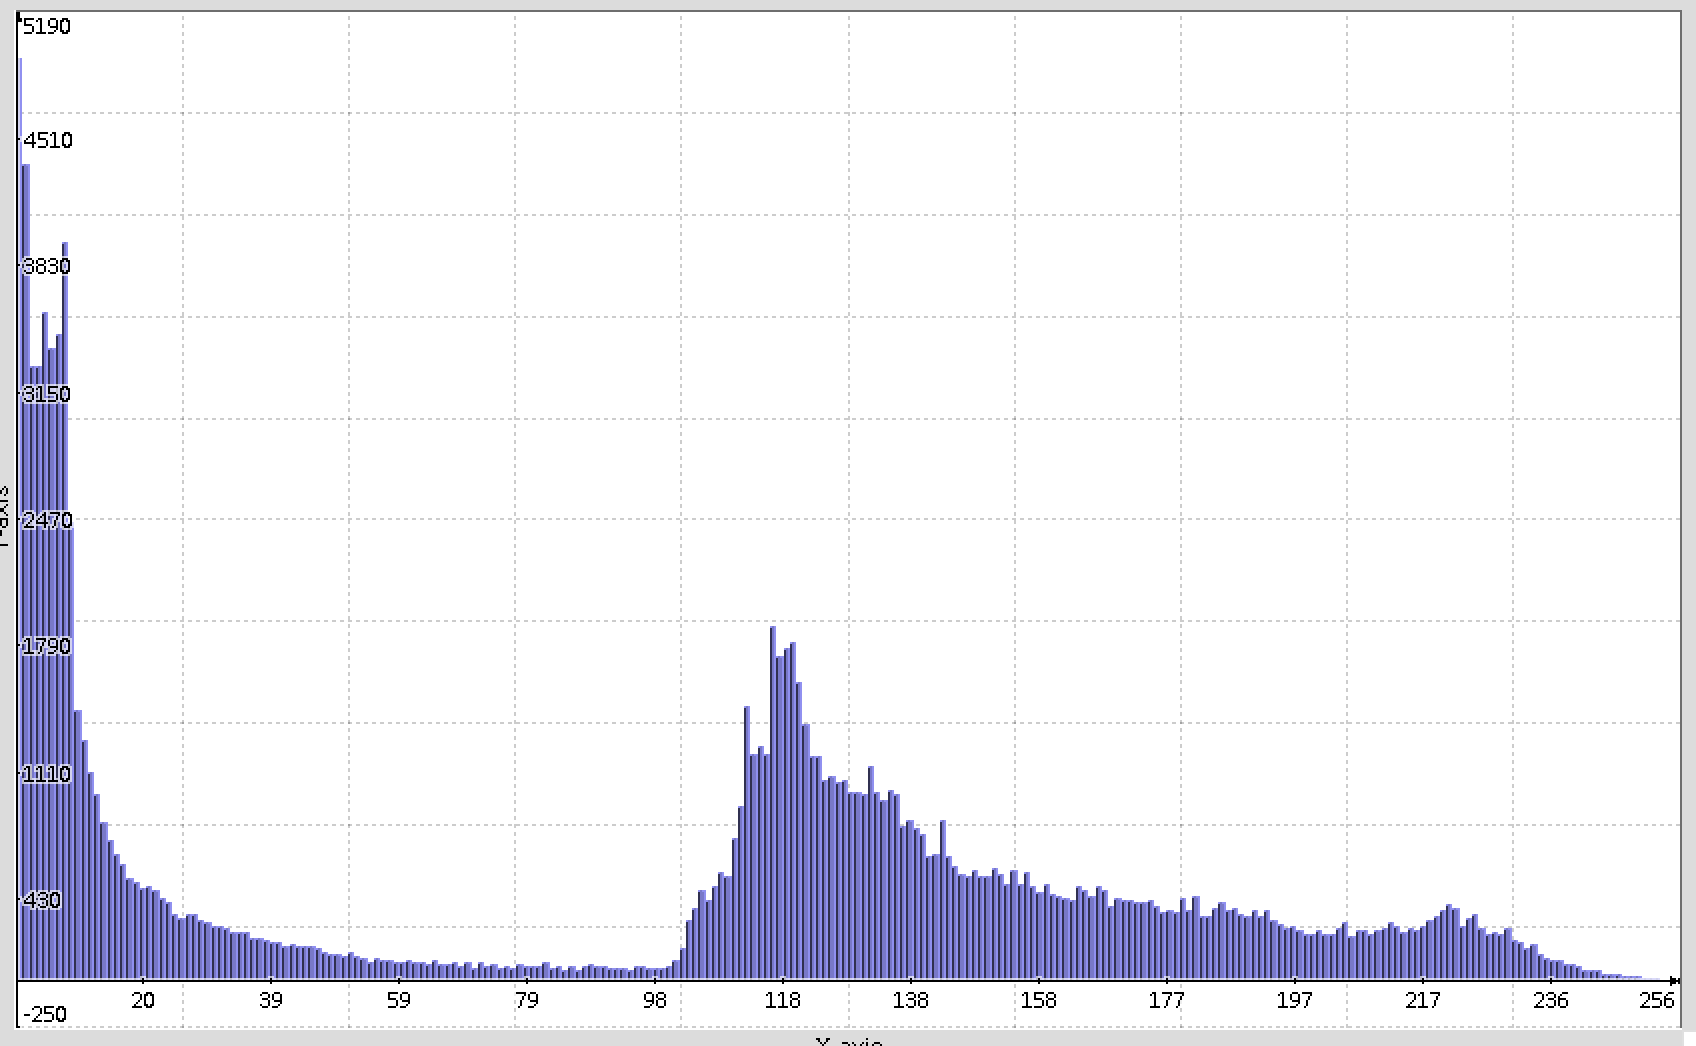Click the X-axis label 177
Viewport: 1696px width, 1046px height.
coord(1167,1000)
